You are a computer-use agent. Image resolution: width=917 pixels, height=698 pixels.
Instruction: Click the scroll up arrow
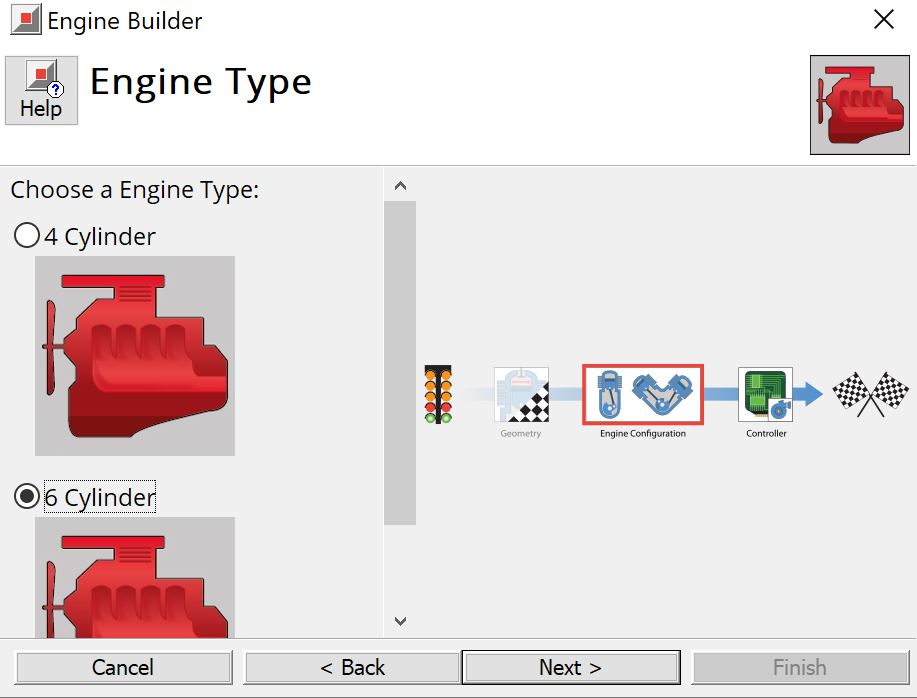(400, 184)
